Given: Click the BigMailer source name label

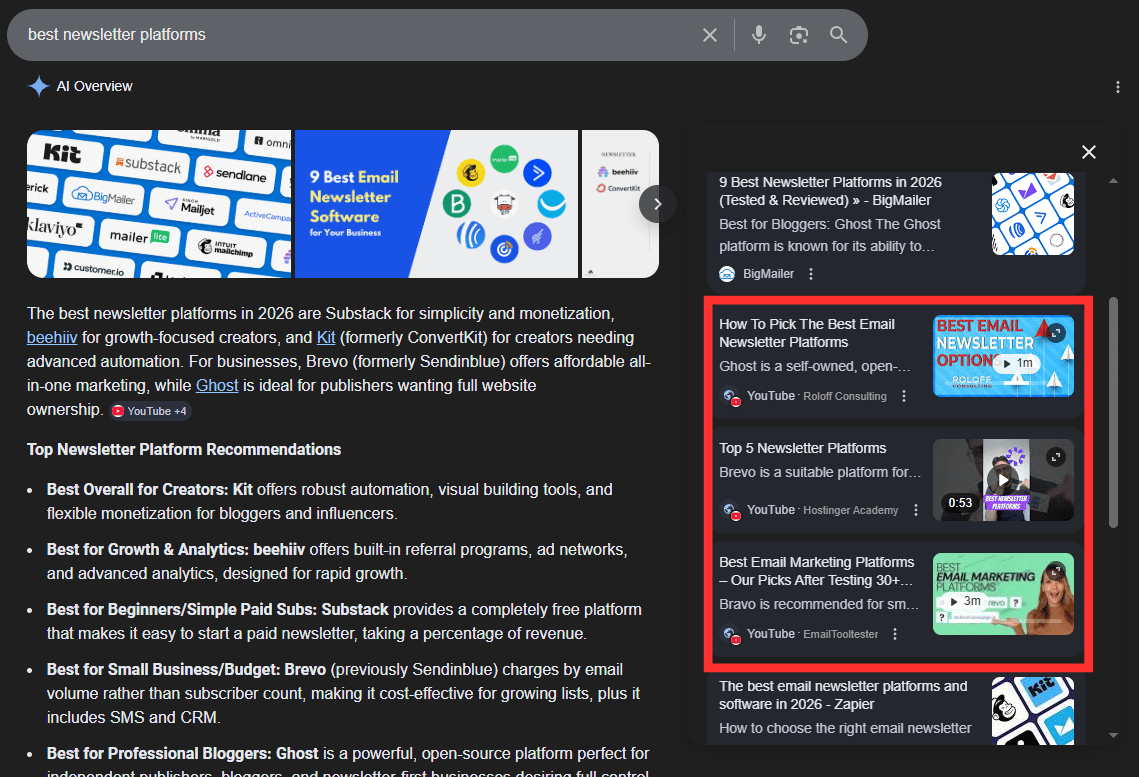Looking at the screenshot, I should [x=769, y=274].
